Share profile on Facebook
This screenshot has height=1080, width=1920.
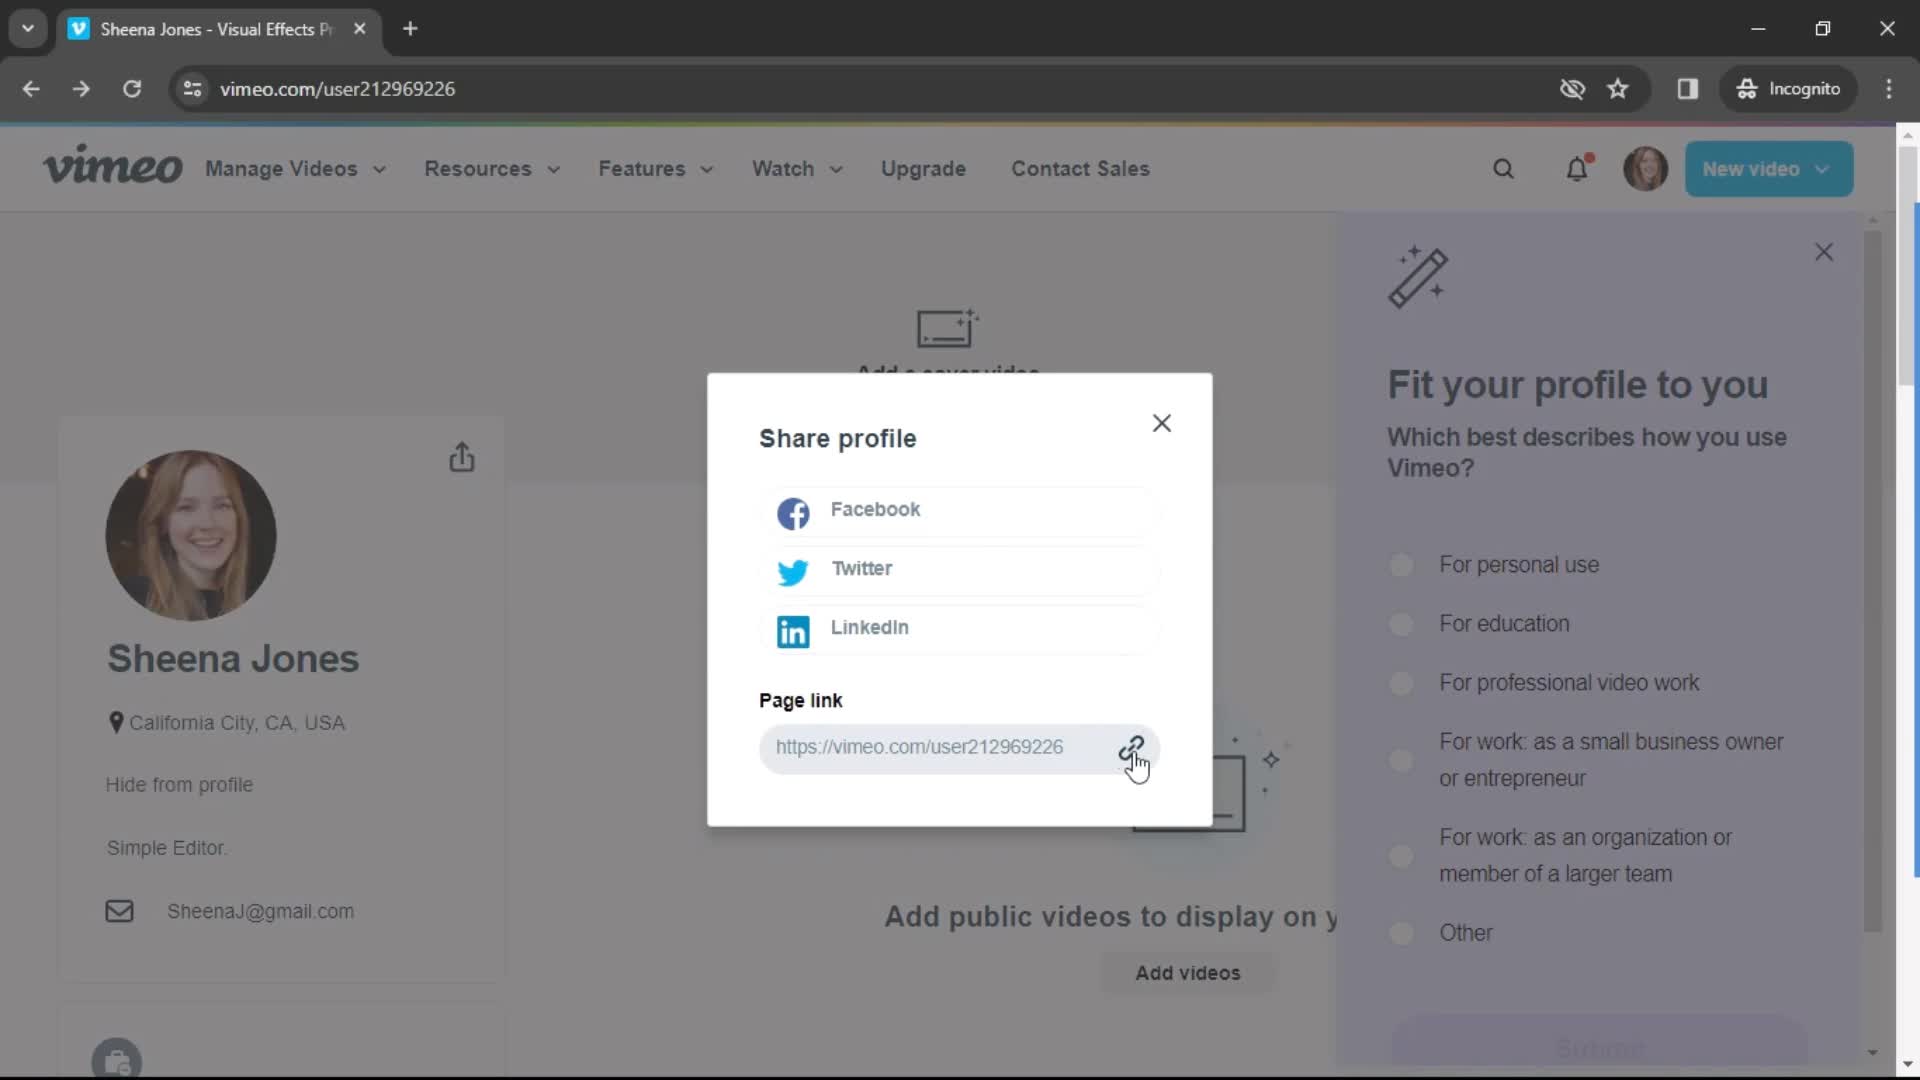coord(959,511)
